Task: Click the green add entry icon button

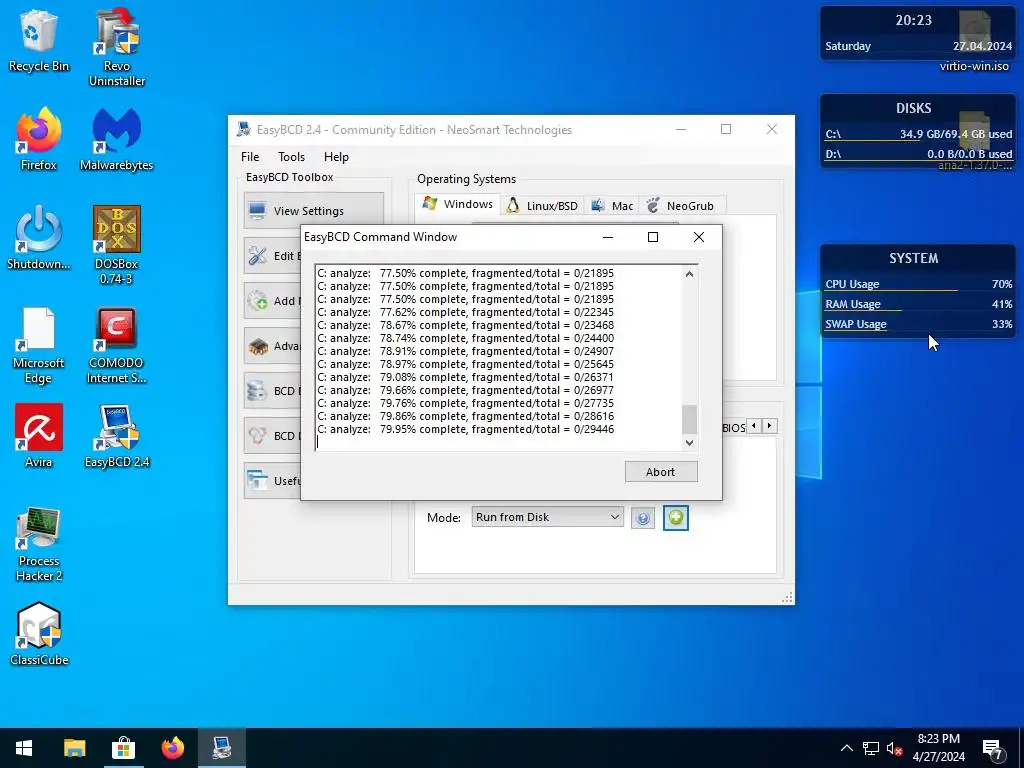Action: pyautogui.click(x=676, y=518)
